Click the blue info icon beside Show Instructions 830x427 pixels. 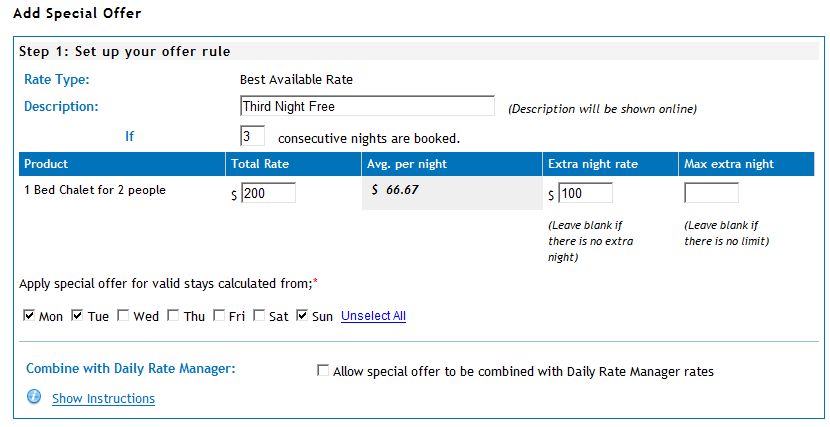[34, 396]
